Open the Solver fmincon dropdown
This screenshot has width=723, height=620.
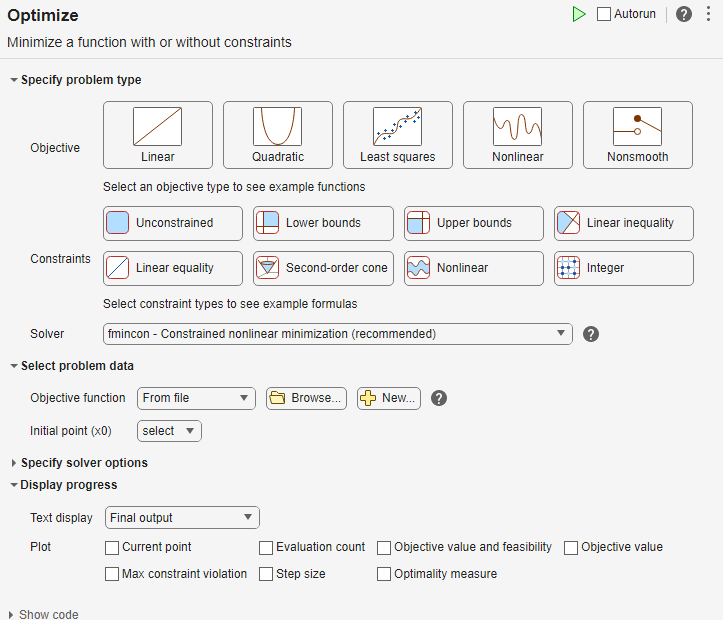coord(337,334)
